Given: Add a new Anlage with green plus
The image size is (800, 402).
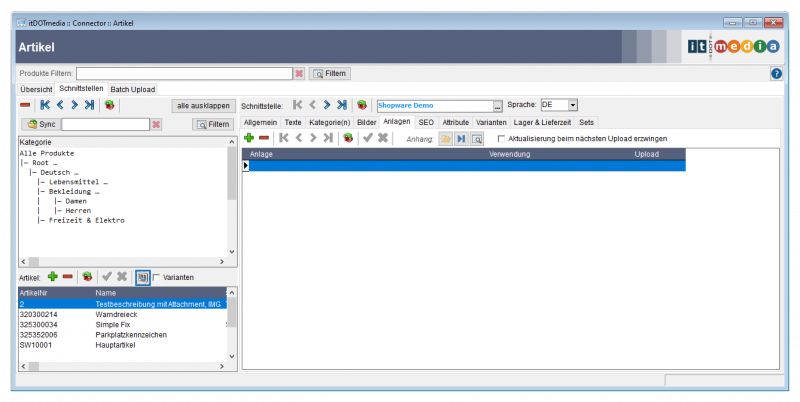Looking at the screenshot, I should [249, 138].
